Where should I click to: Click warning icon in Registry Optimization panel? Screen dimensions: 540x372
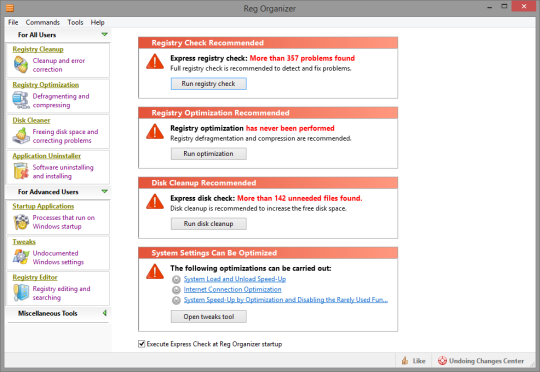coord(155,132)
